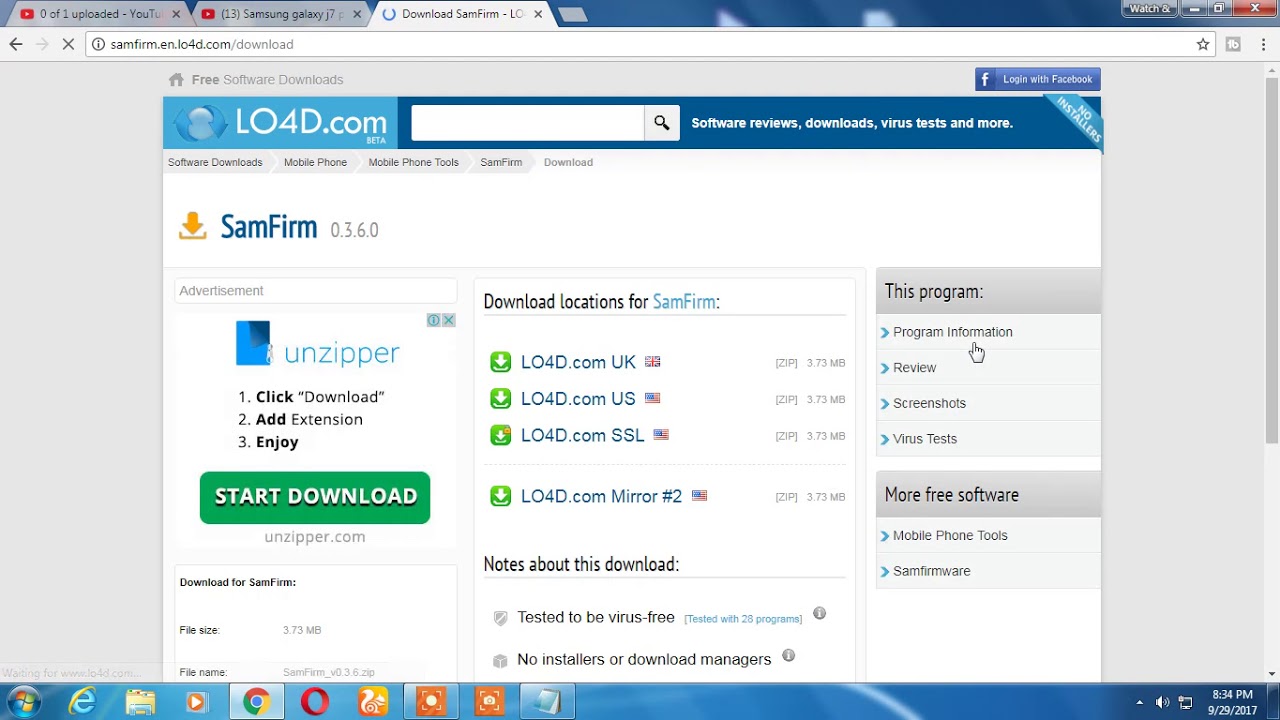Viewport: 1280px width, 720px height.
Task: Show hidden tray icons arrow
Action: [x=1139, y=702]
